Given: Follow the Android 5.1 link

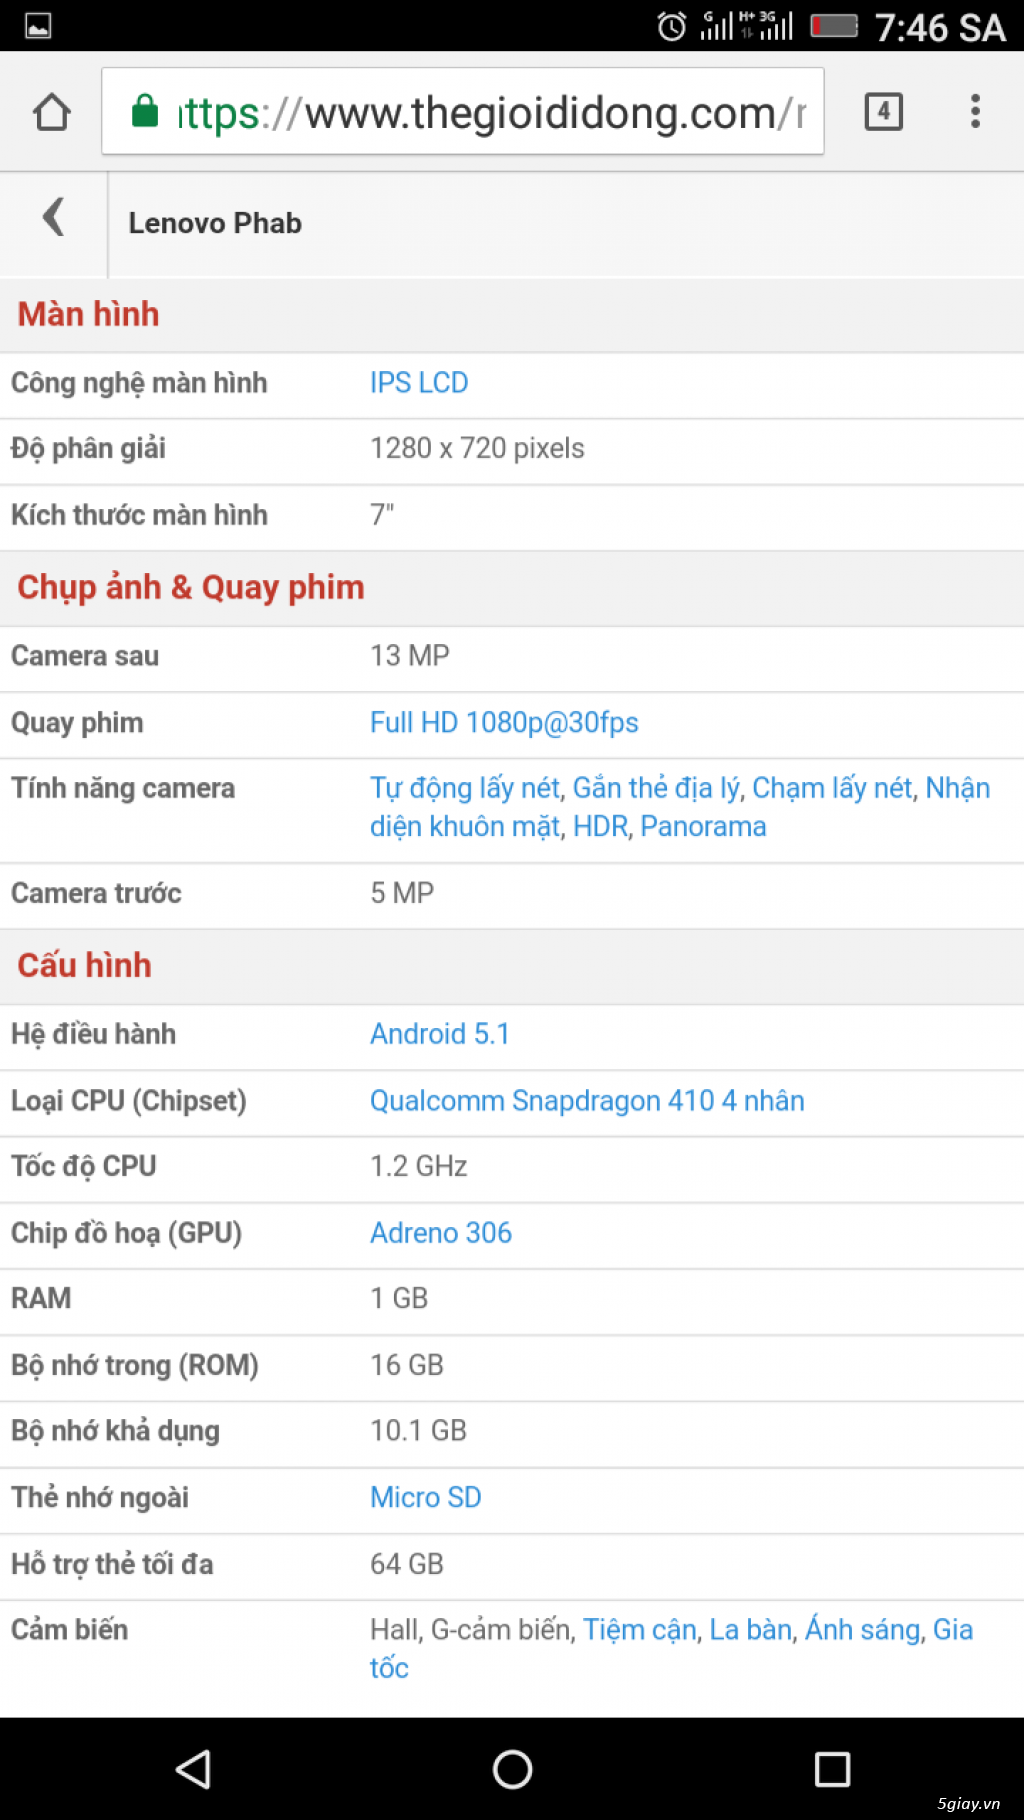Looking at the screenshot, I should coord(440,1033).
